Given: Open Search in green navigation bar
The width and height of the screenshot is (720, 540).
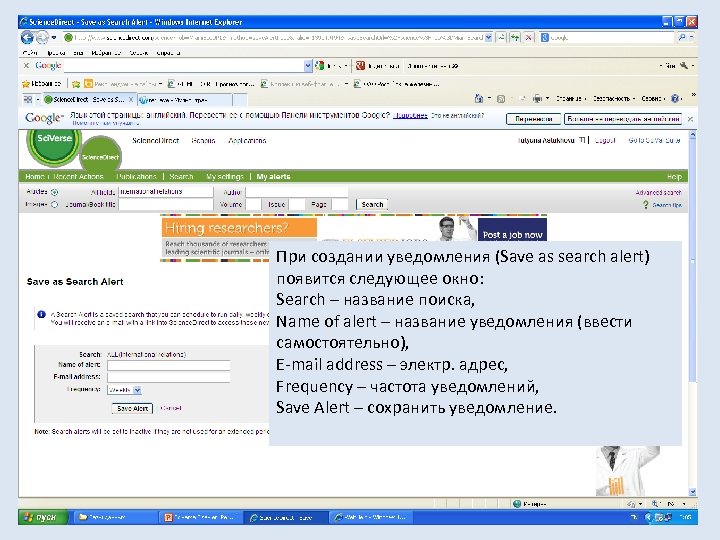Looking at the screenshot, I should tap(181, 176).
